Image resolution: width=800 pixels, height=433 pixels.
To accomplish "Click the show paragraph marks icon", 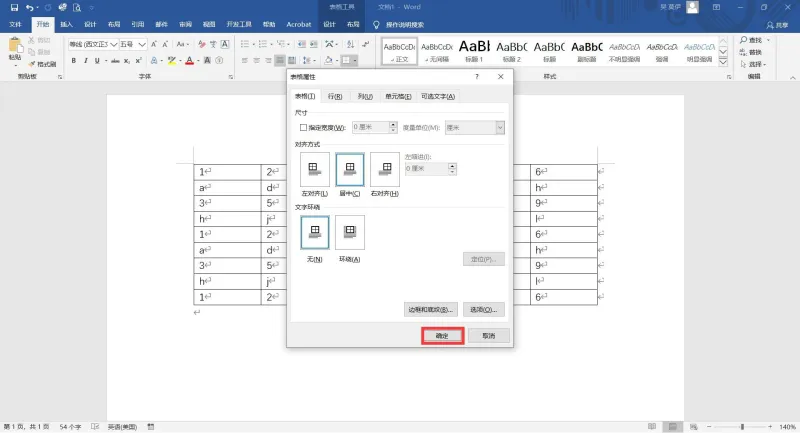I will 365,44.
